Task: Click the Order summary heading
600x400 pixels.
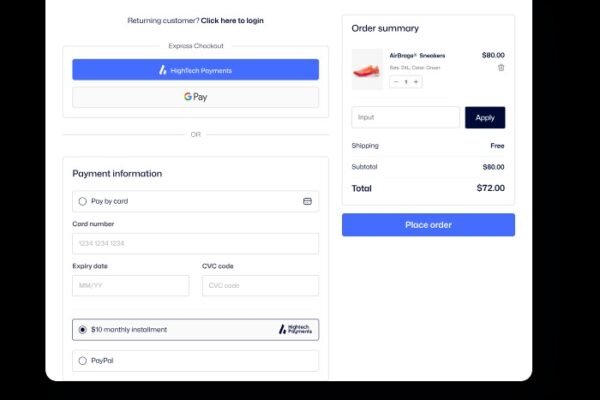Action: pos(385,28)
